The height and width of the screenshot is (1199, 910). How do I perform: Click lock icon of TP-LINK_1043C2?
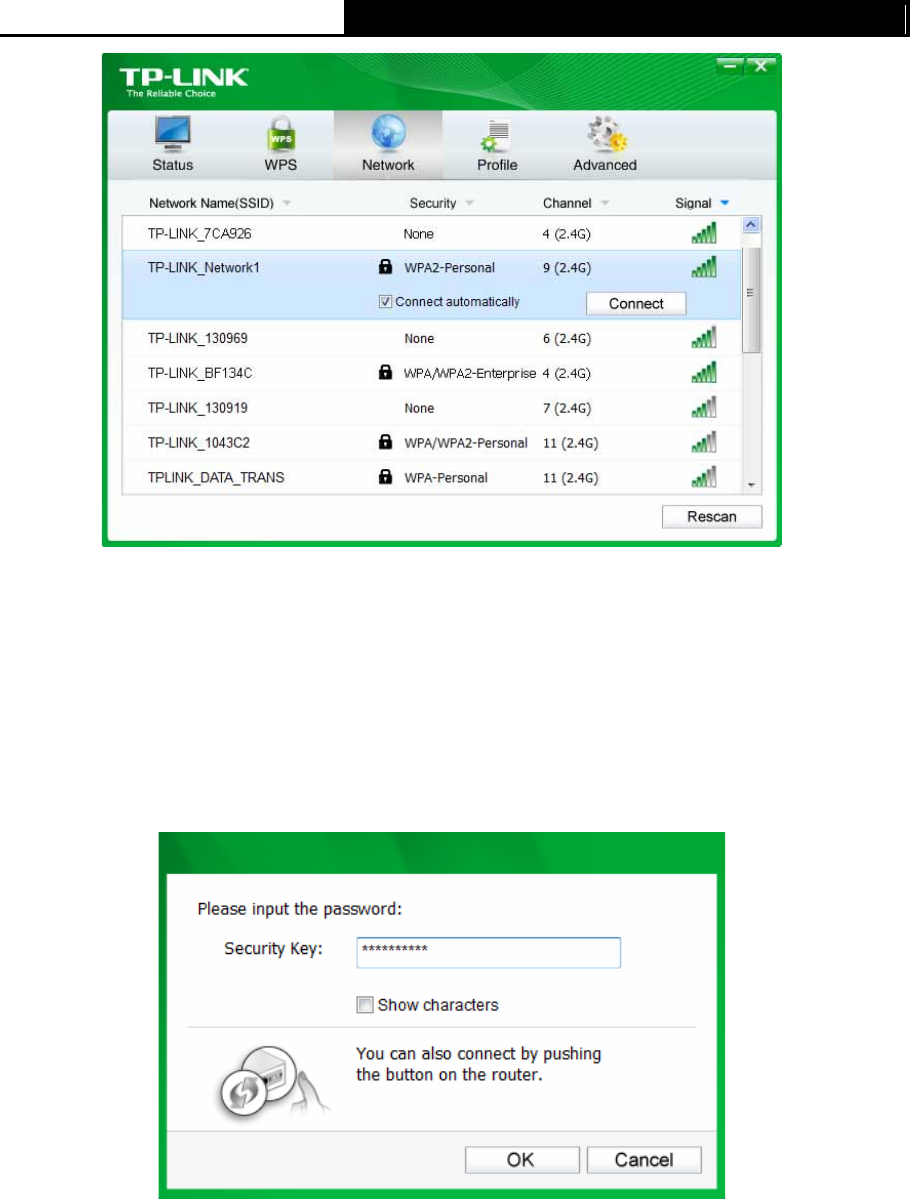pyautogui.click(x=385, y=442)
